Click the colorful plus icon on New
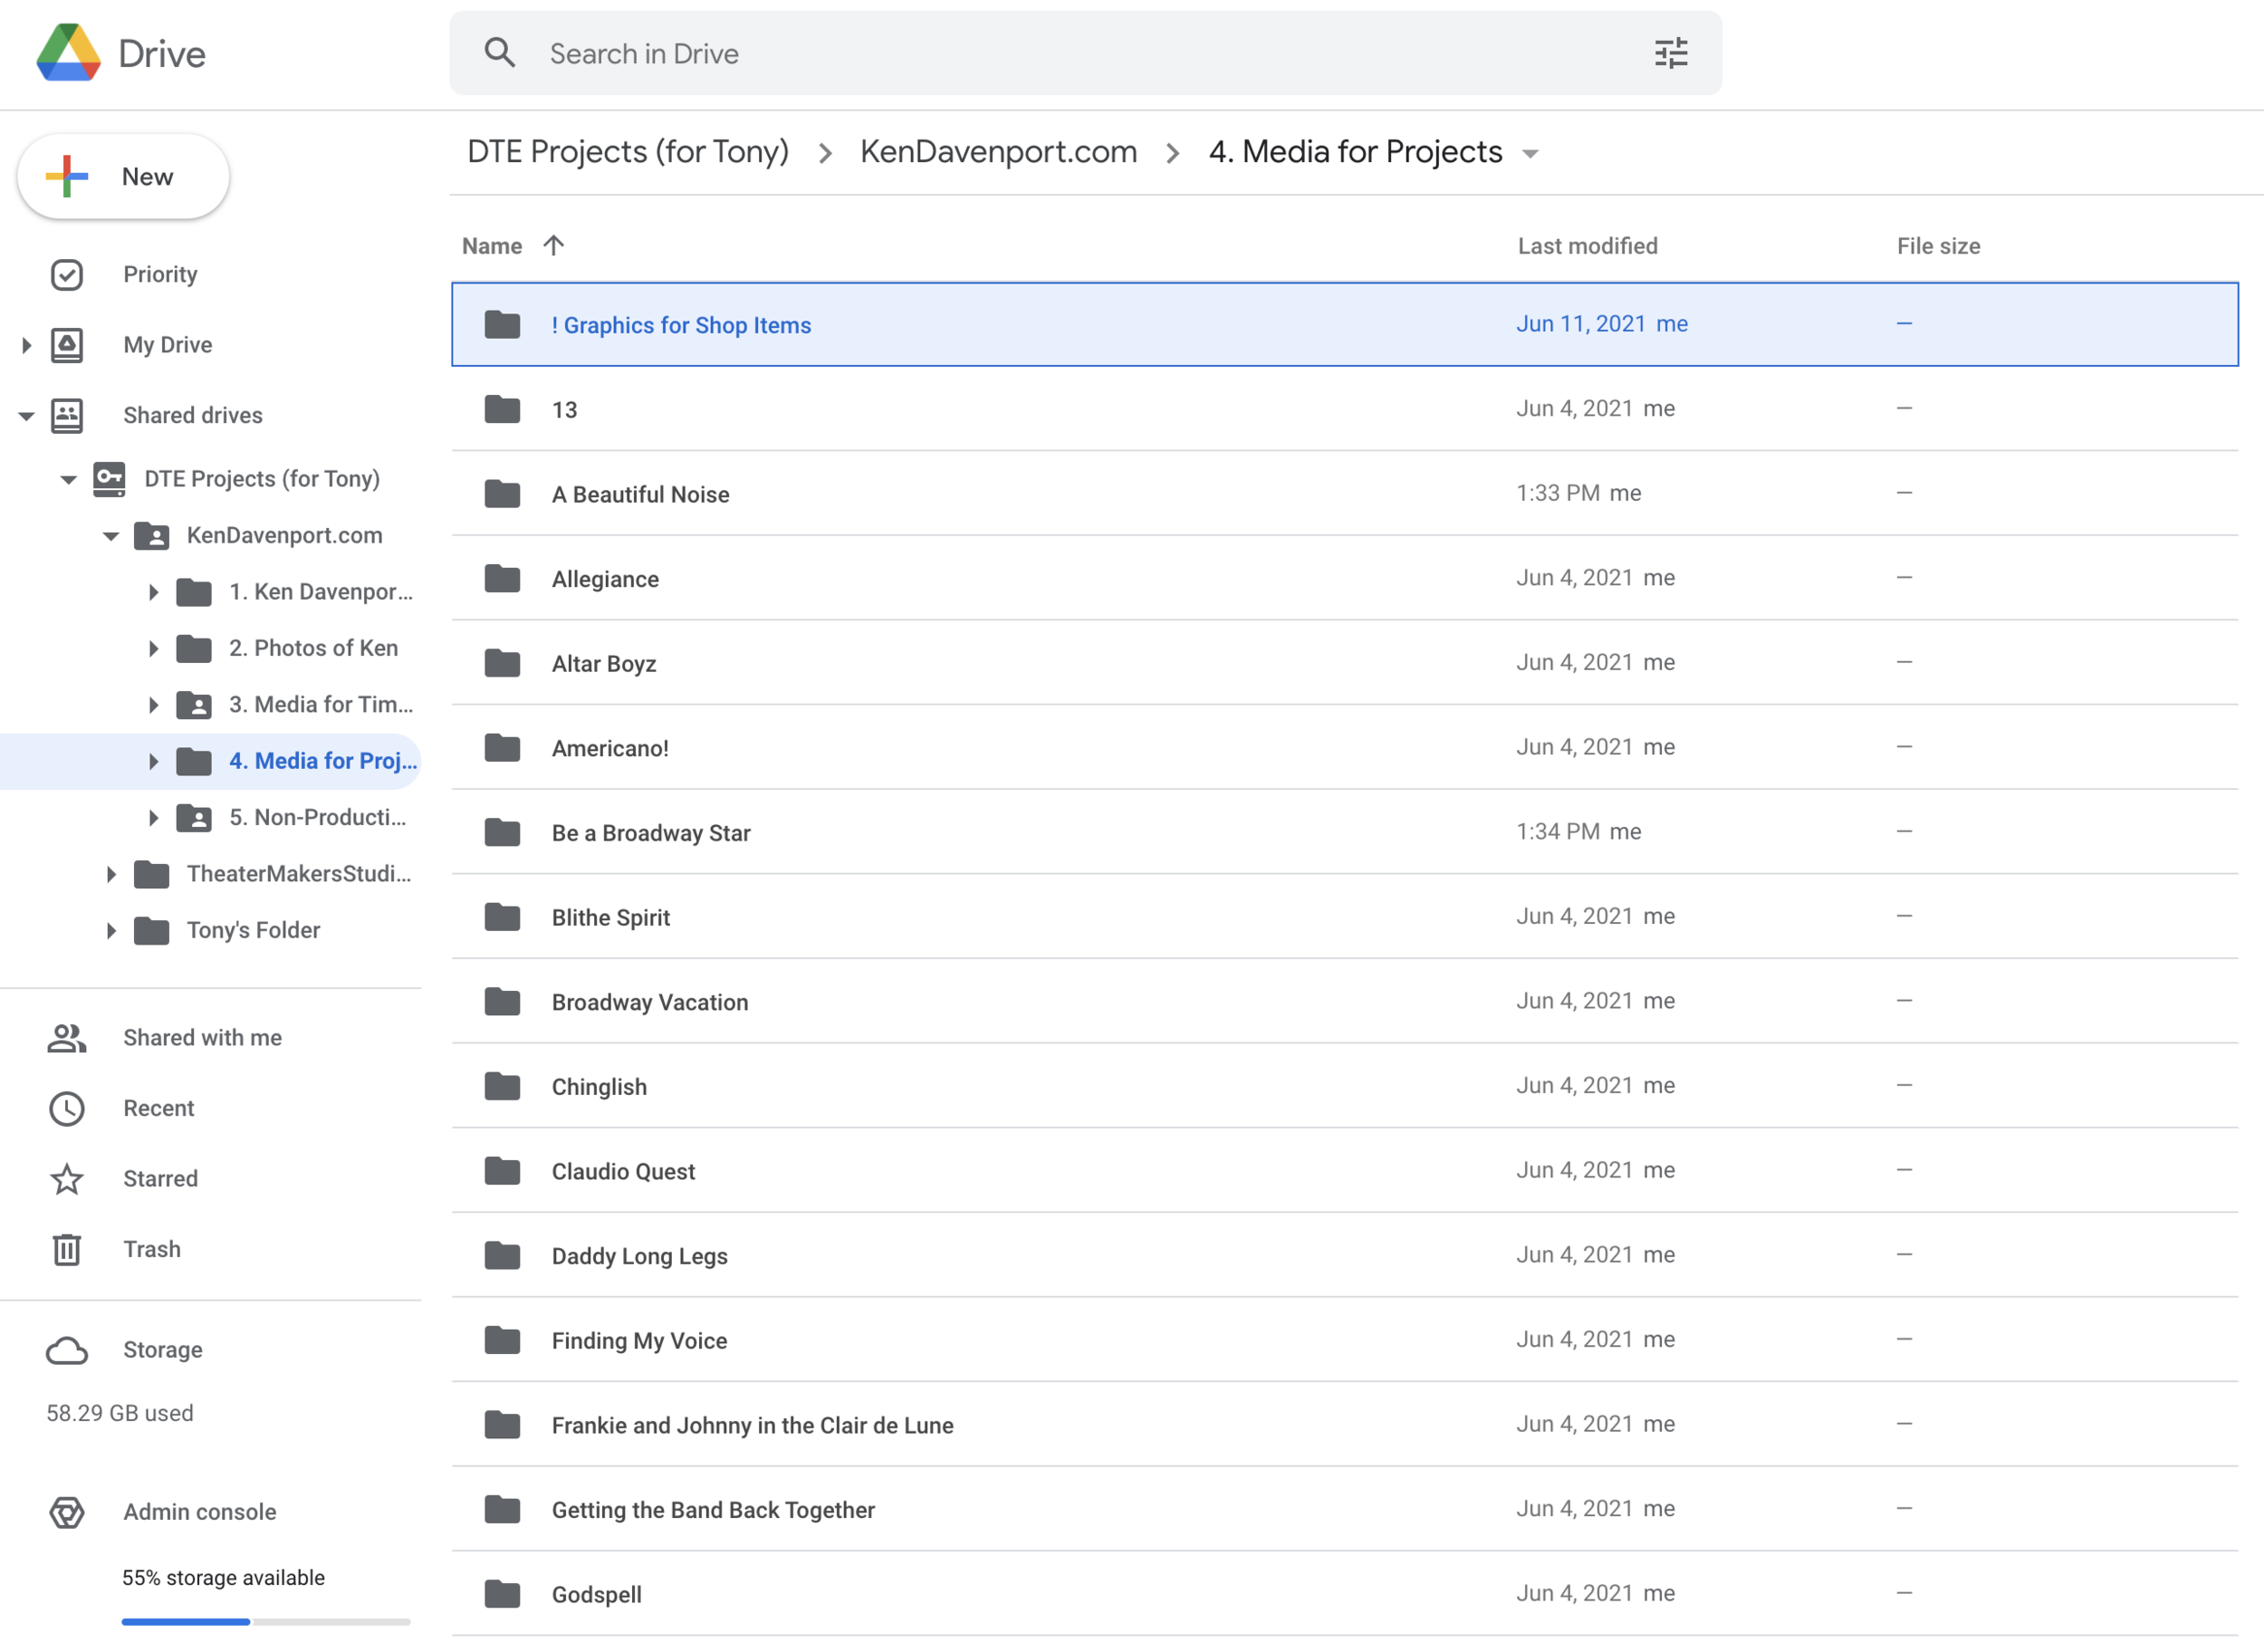Image resolution: width=2264 pixels, height=1652 pixels. (67, 176)
